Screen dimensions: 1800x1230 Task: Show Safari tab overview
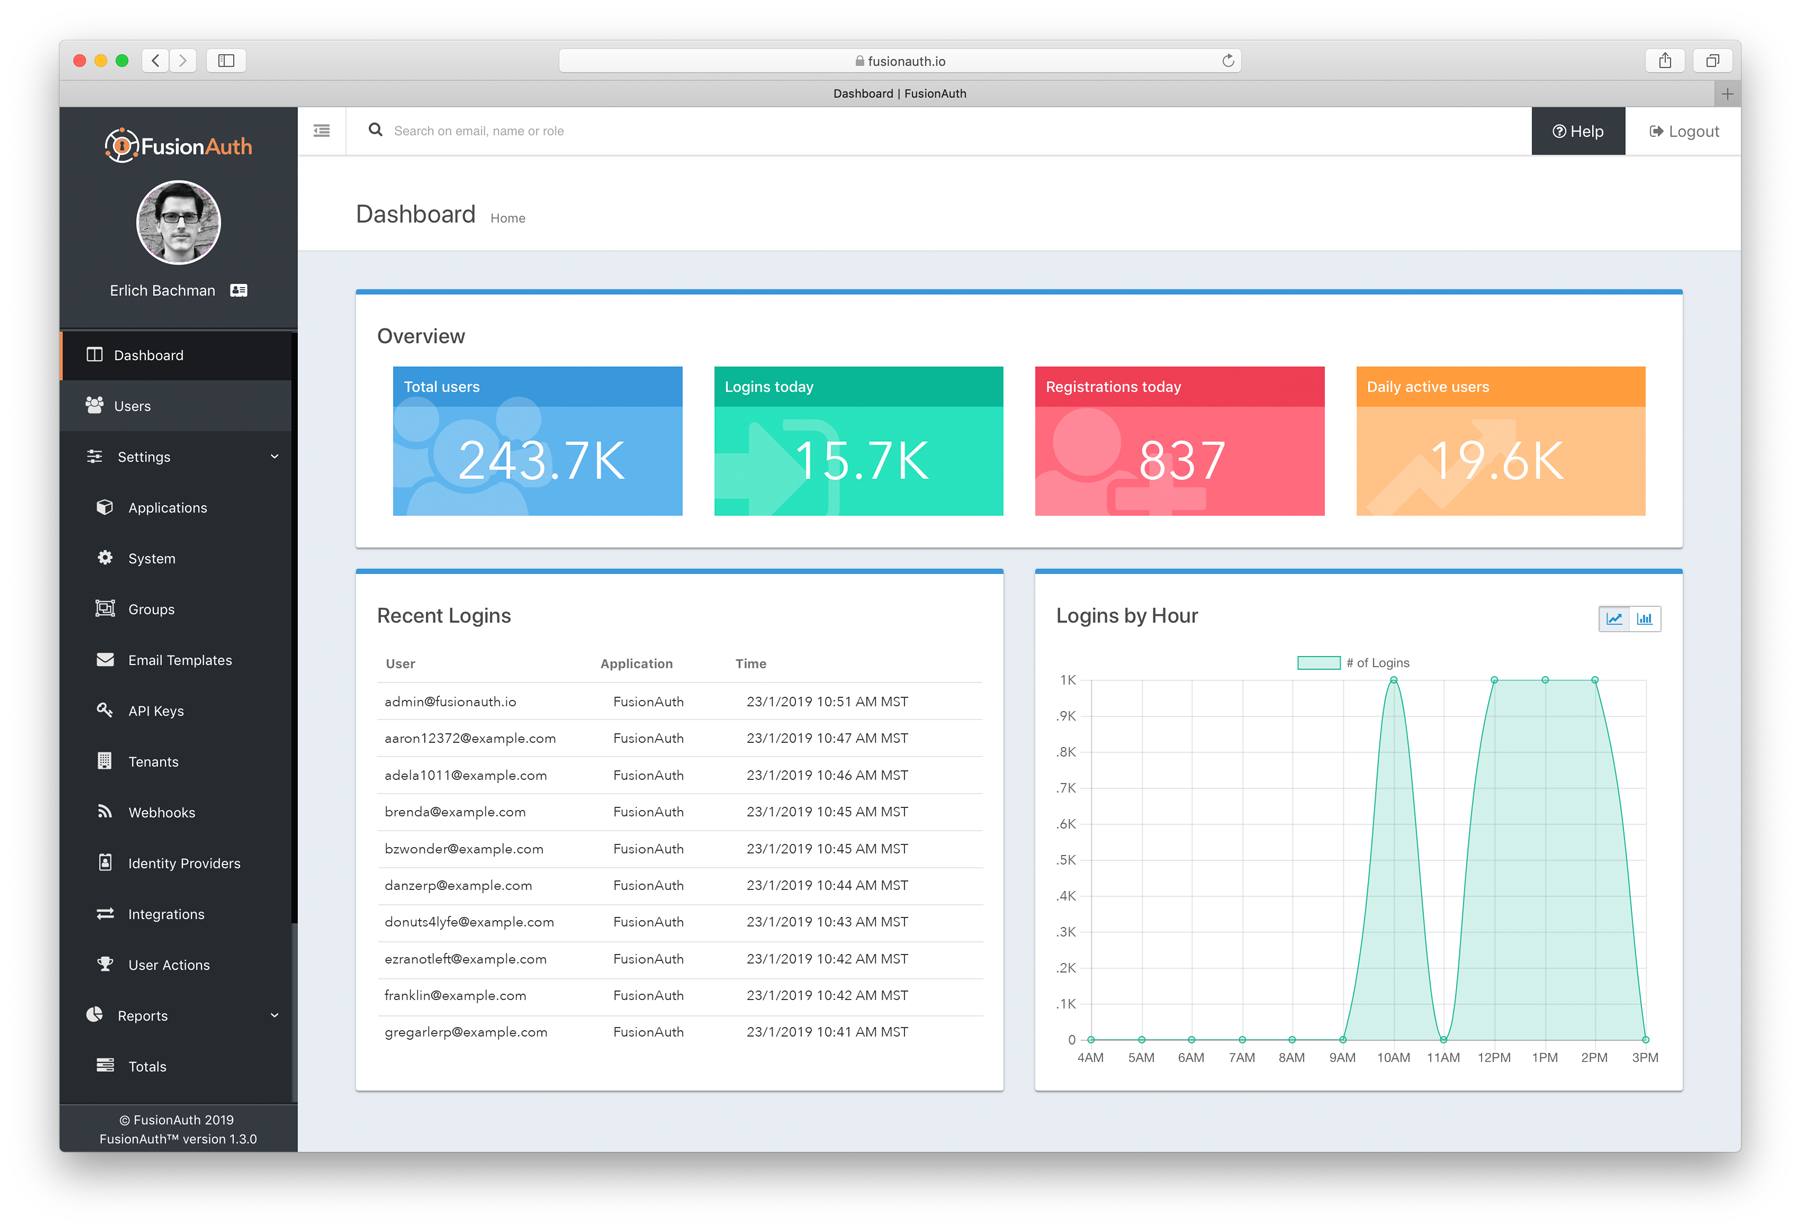(x=1713, y=61)
